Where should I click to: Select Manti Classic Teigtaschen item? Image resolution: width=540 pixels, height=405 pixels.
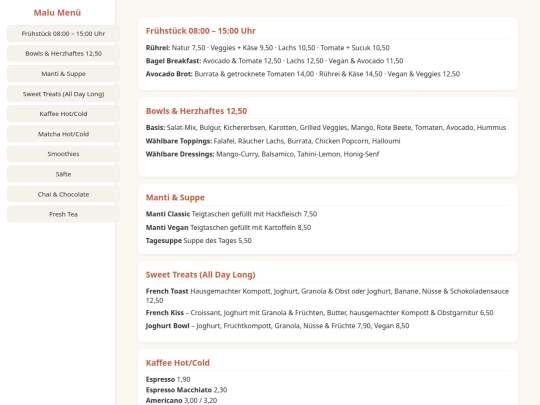click(231, 214)
